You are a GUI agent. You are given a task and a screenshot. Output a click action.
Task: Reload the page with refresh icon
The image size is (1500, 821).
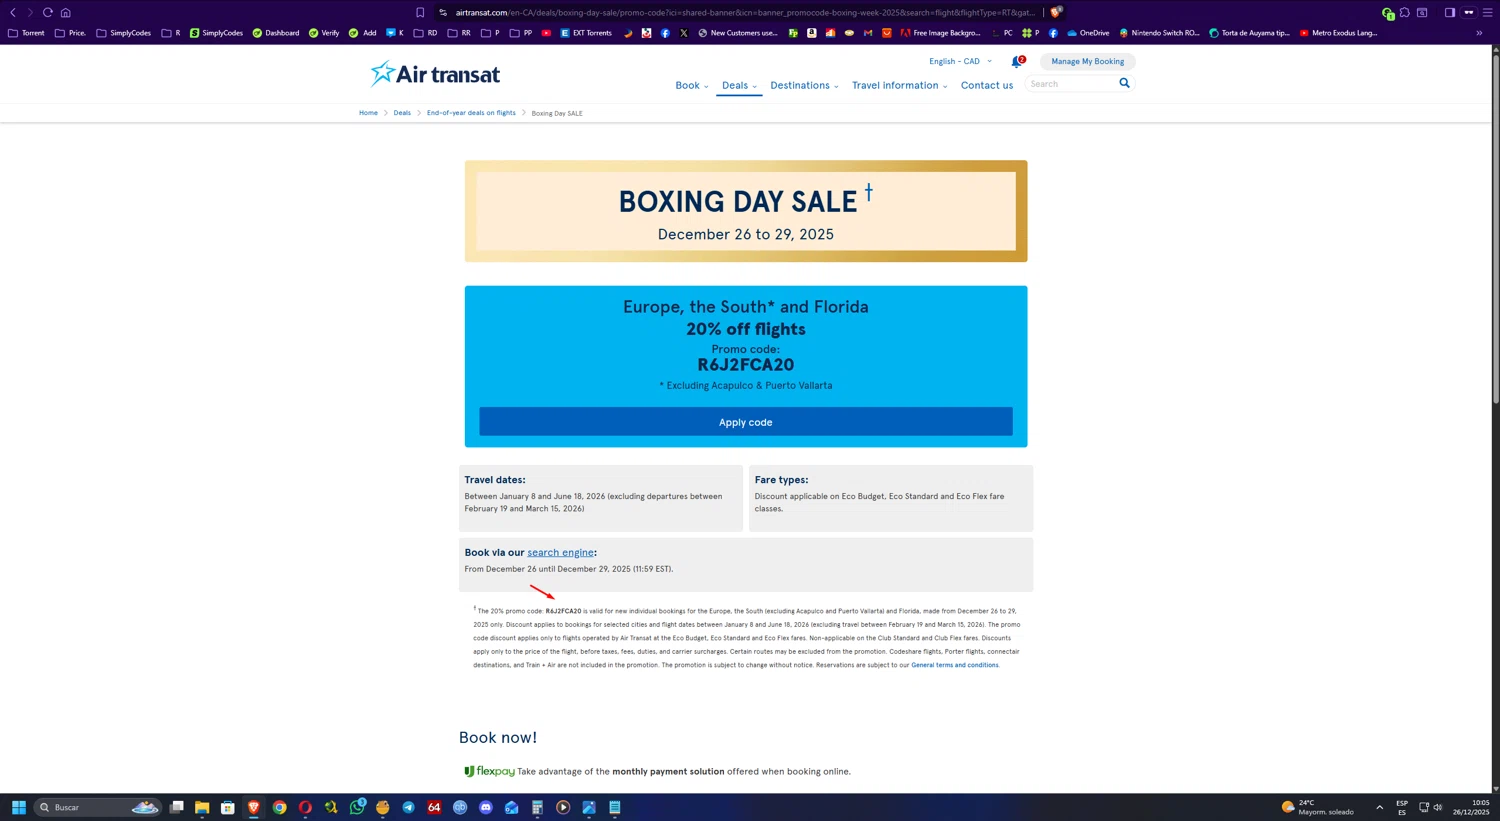[x=47, y=13]
